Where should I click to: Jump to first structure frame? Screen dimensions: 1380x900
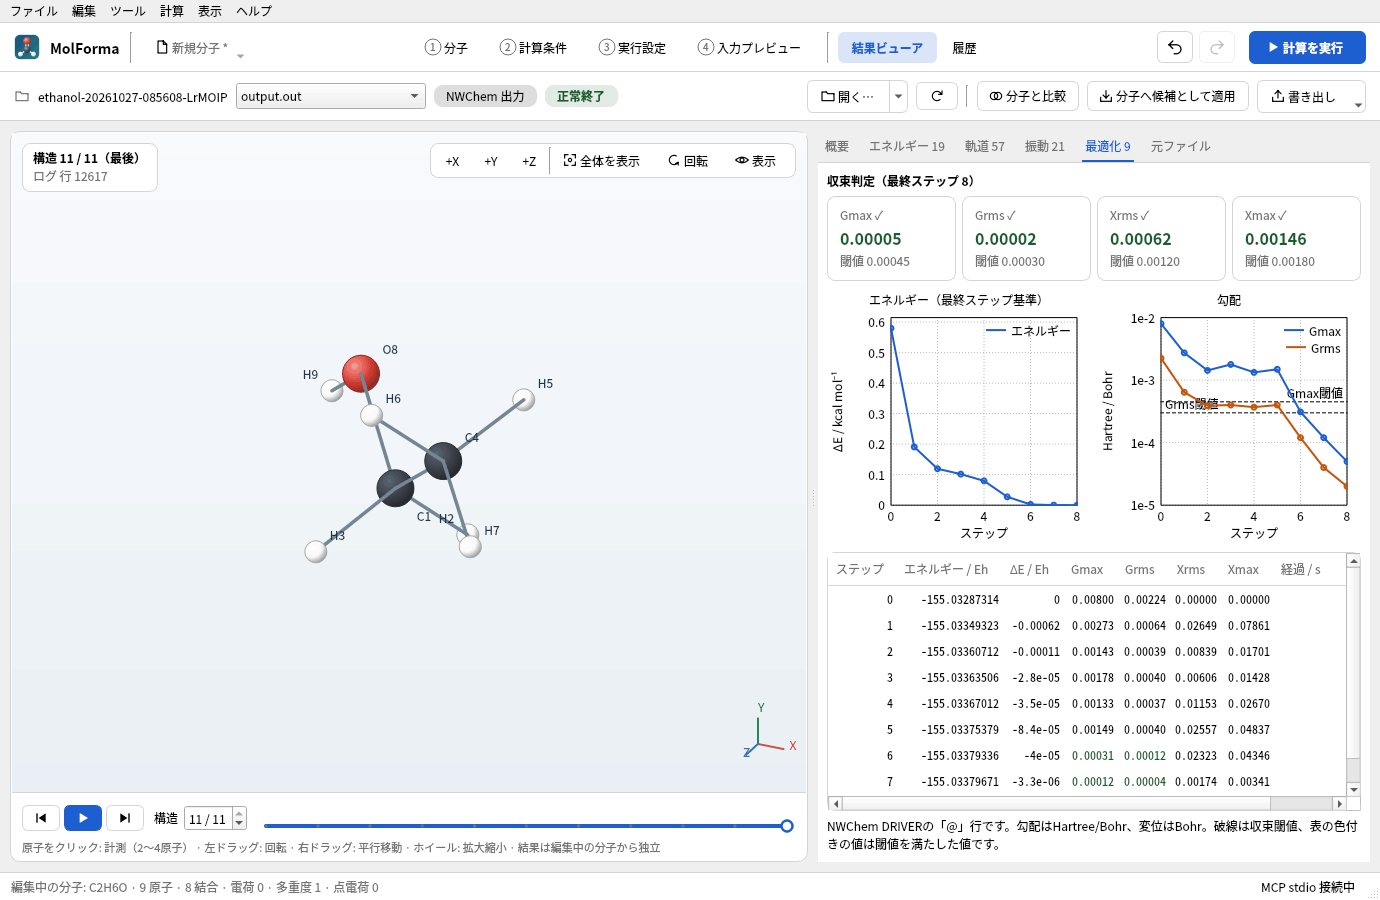[x=41, y=818]
